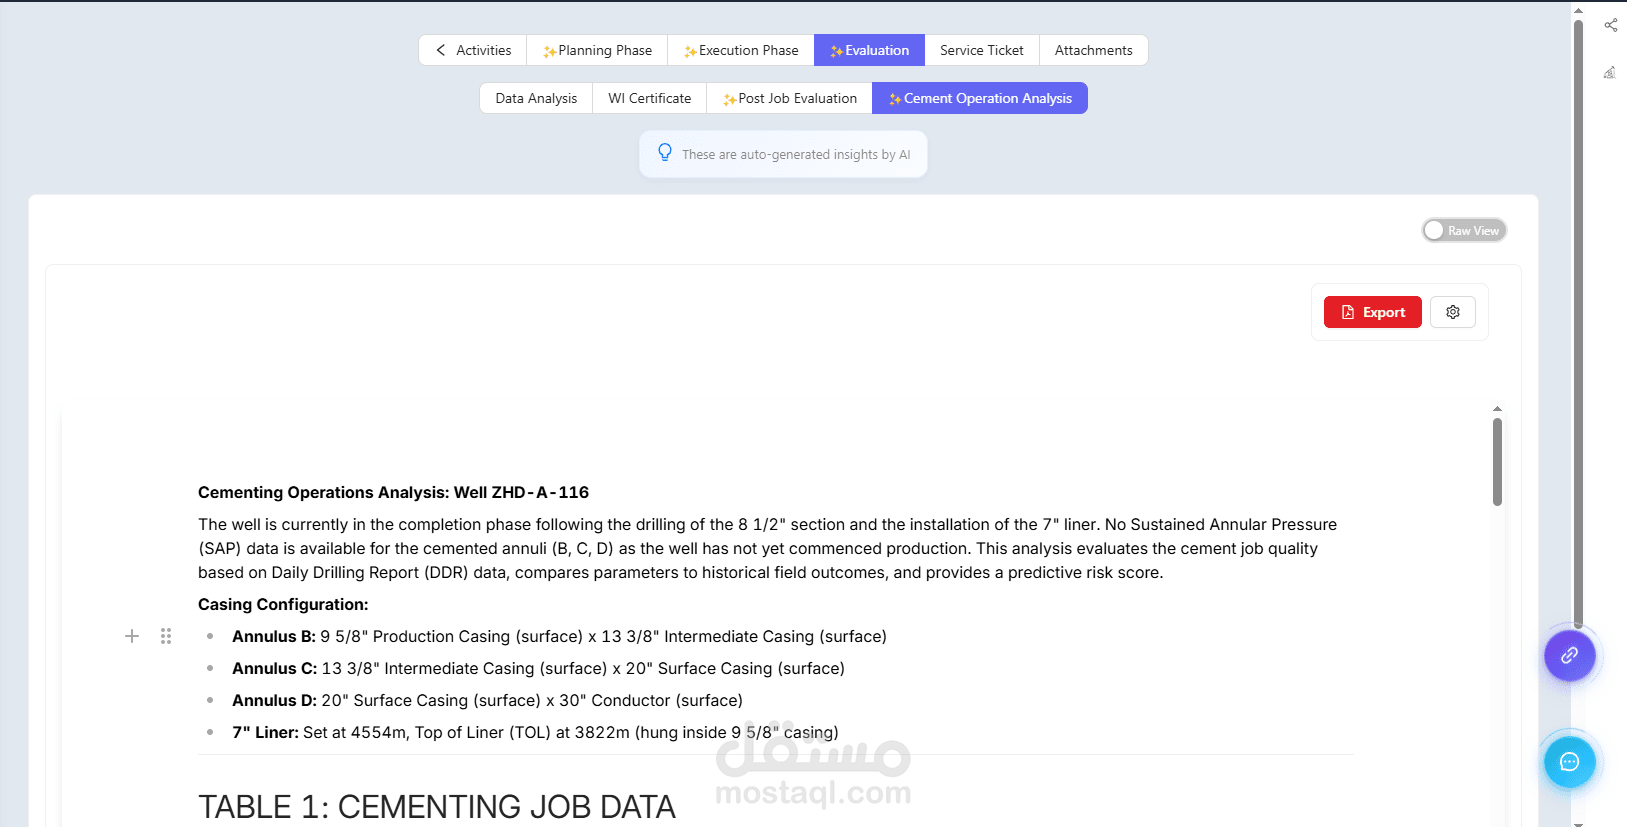Screen dimensions: 1627x827
Task: Select the Service Ticket tab
Action: click(981, 50)
